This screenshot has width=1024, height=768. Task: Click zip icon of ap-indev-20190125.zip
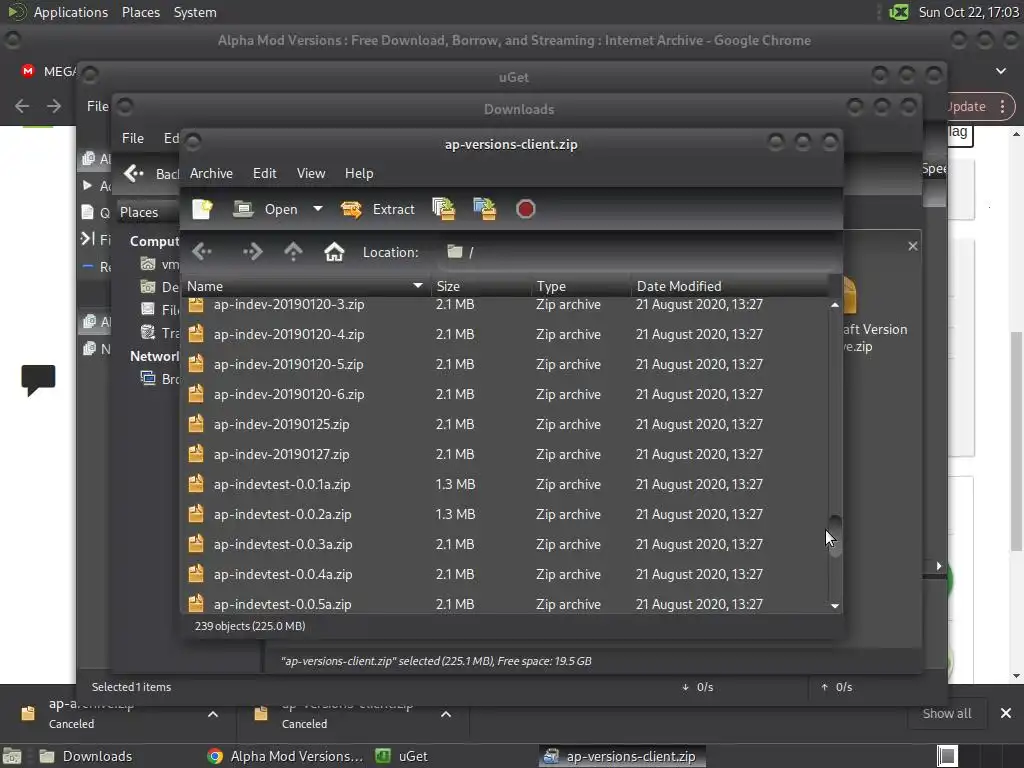[x=196, y=423]
